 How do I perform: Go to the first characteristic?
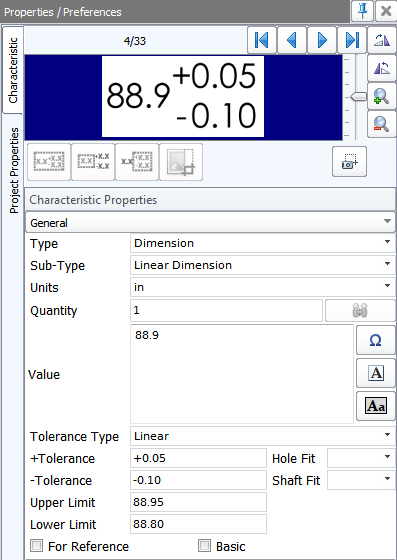[262, 40]
